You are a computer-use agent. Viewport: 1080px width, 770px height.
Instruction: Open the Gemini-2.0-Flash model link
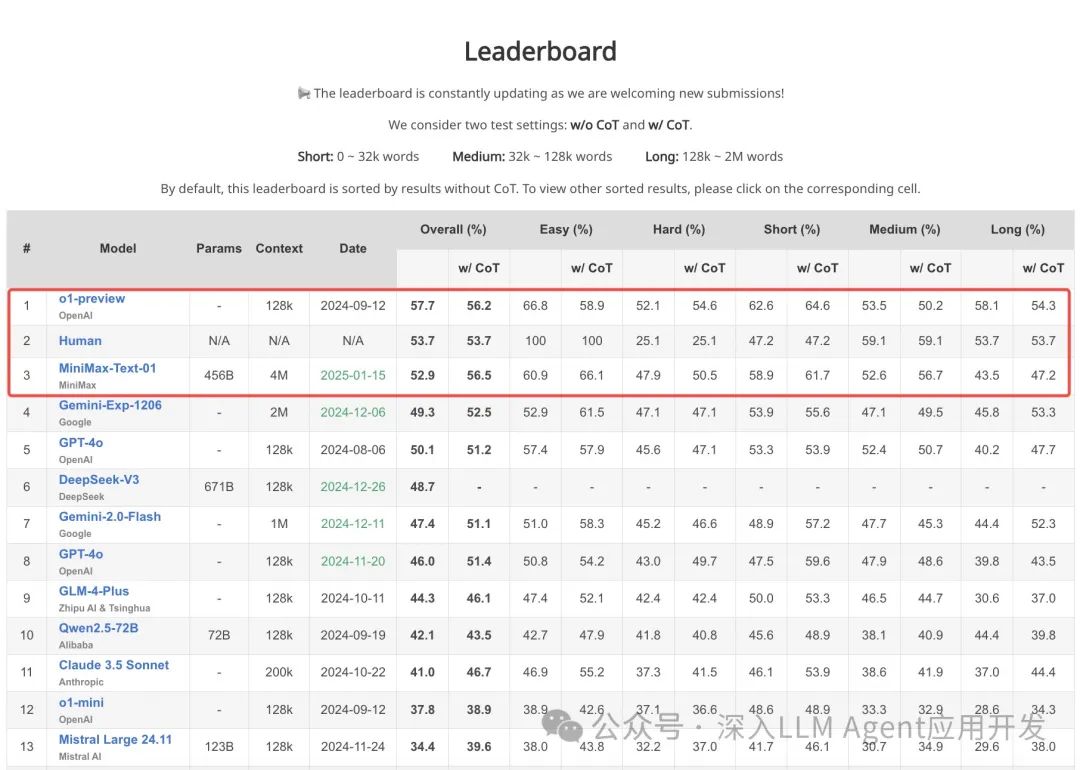[110, 517]
